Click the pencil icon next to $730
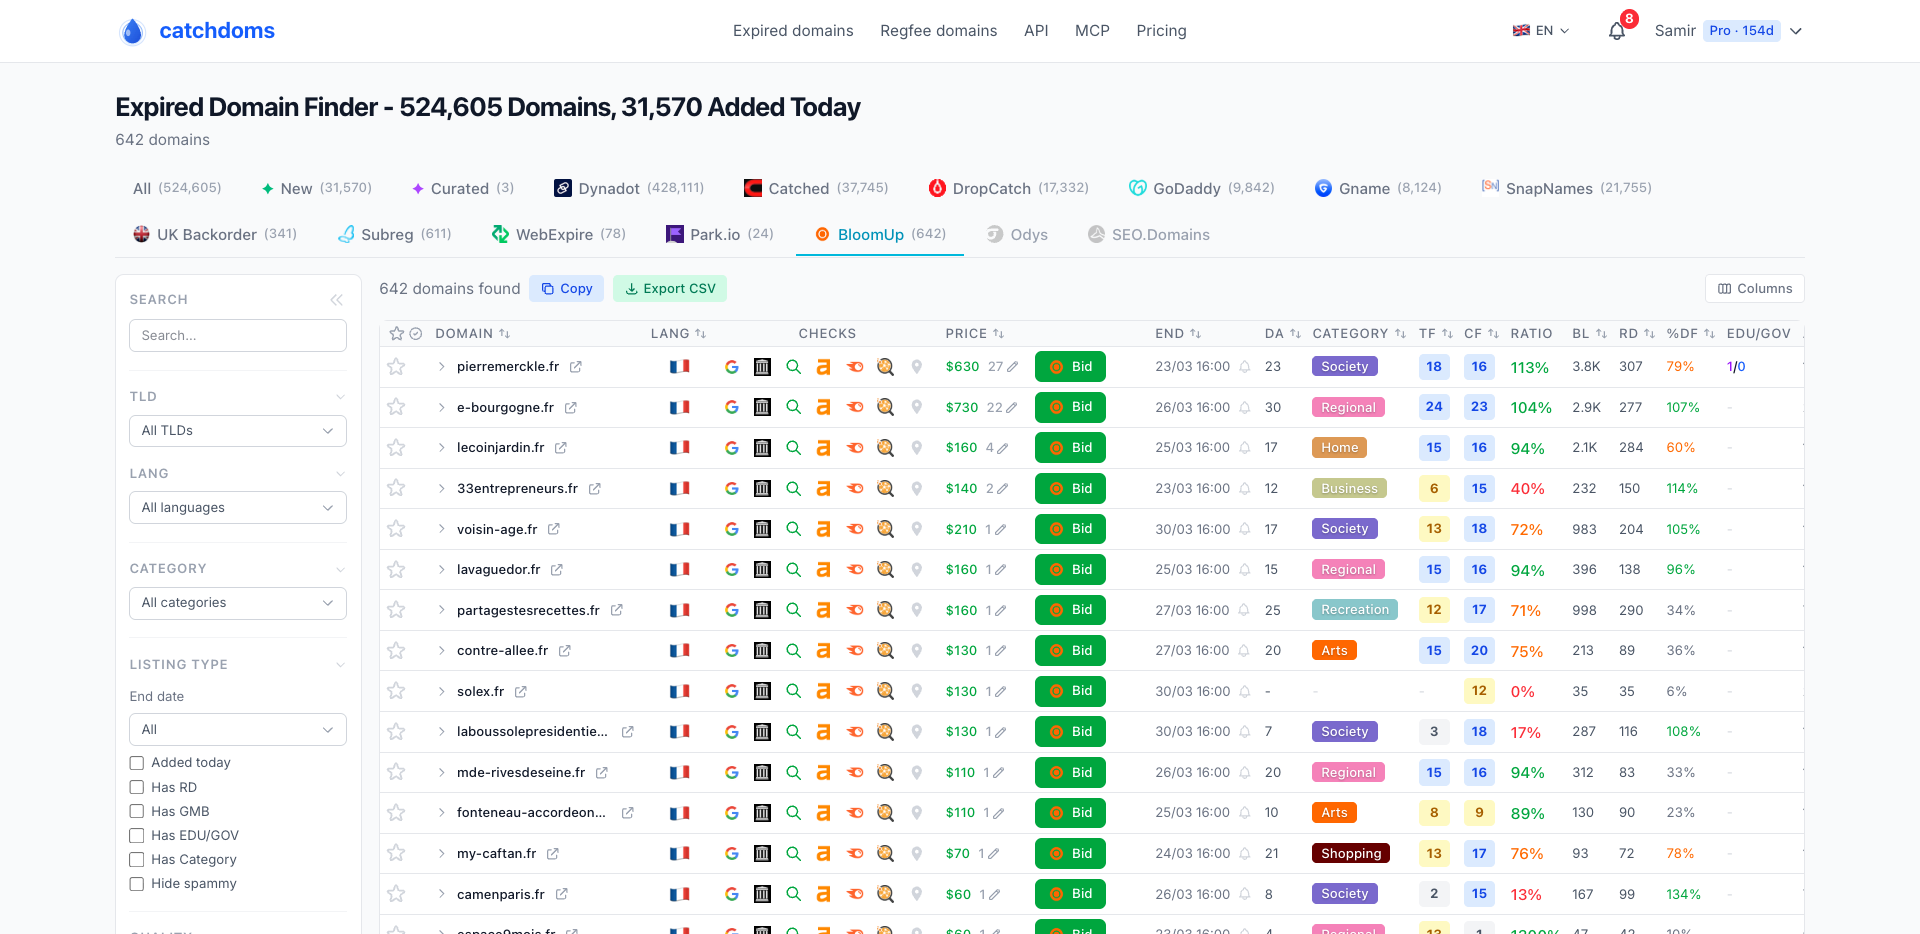Viewport: 1920px width, 934px height. (x=1011, y=408)
